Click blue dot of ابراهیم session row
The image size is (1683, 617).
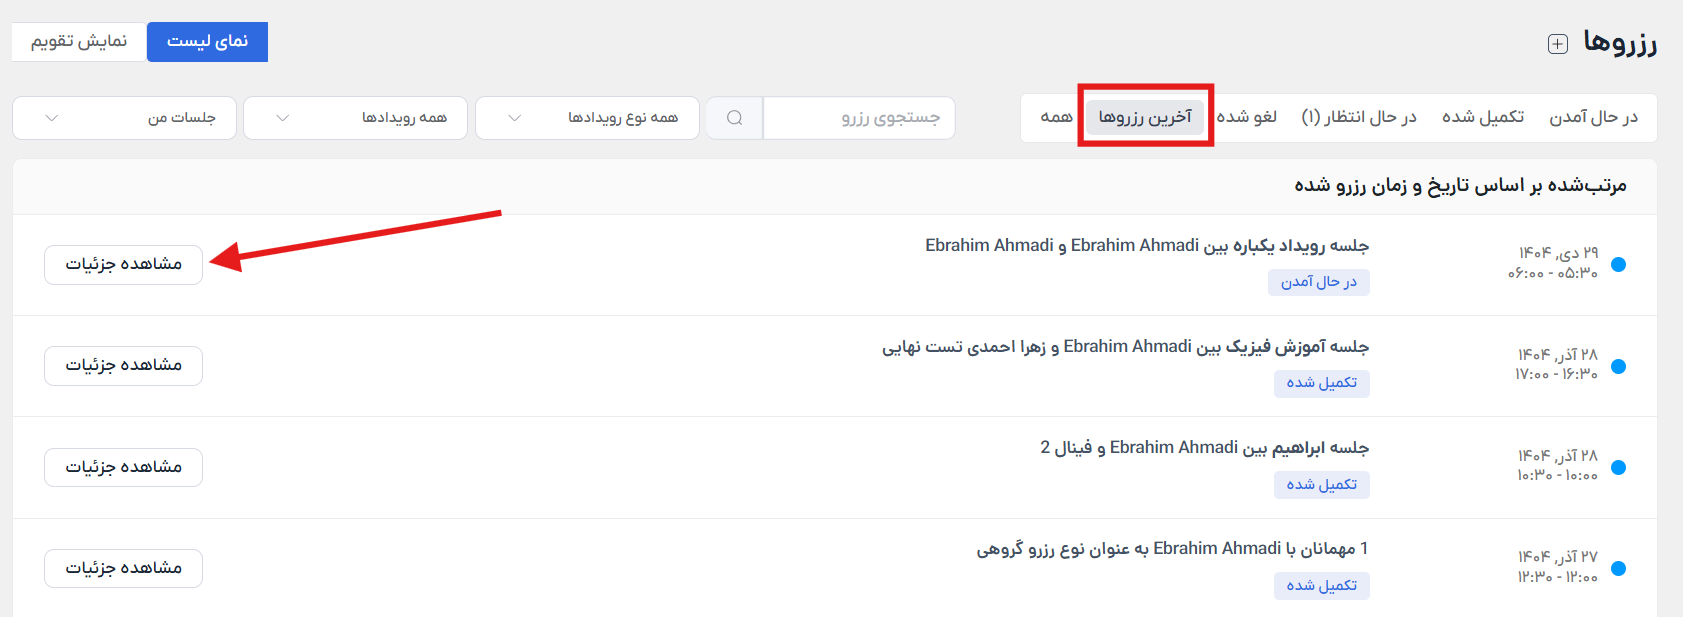tap(1618, 467)
